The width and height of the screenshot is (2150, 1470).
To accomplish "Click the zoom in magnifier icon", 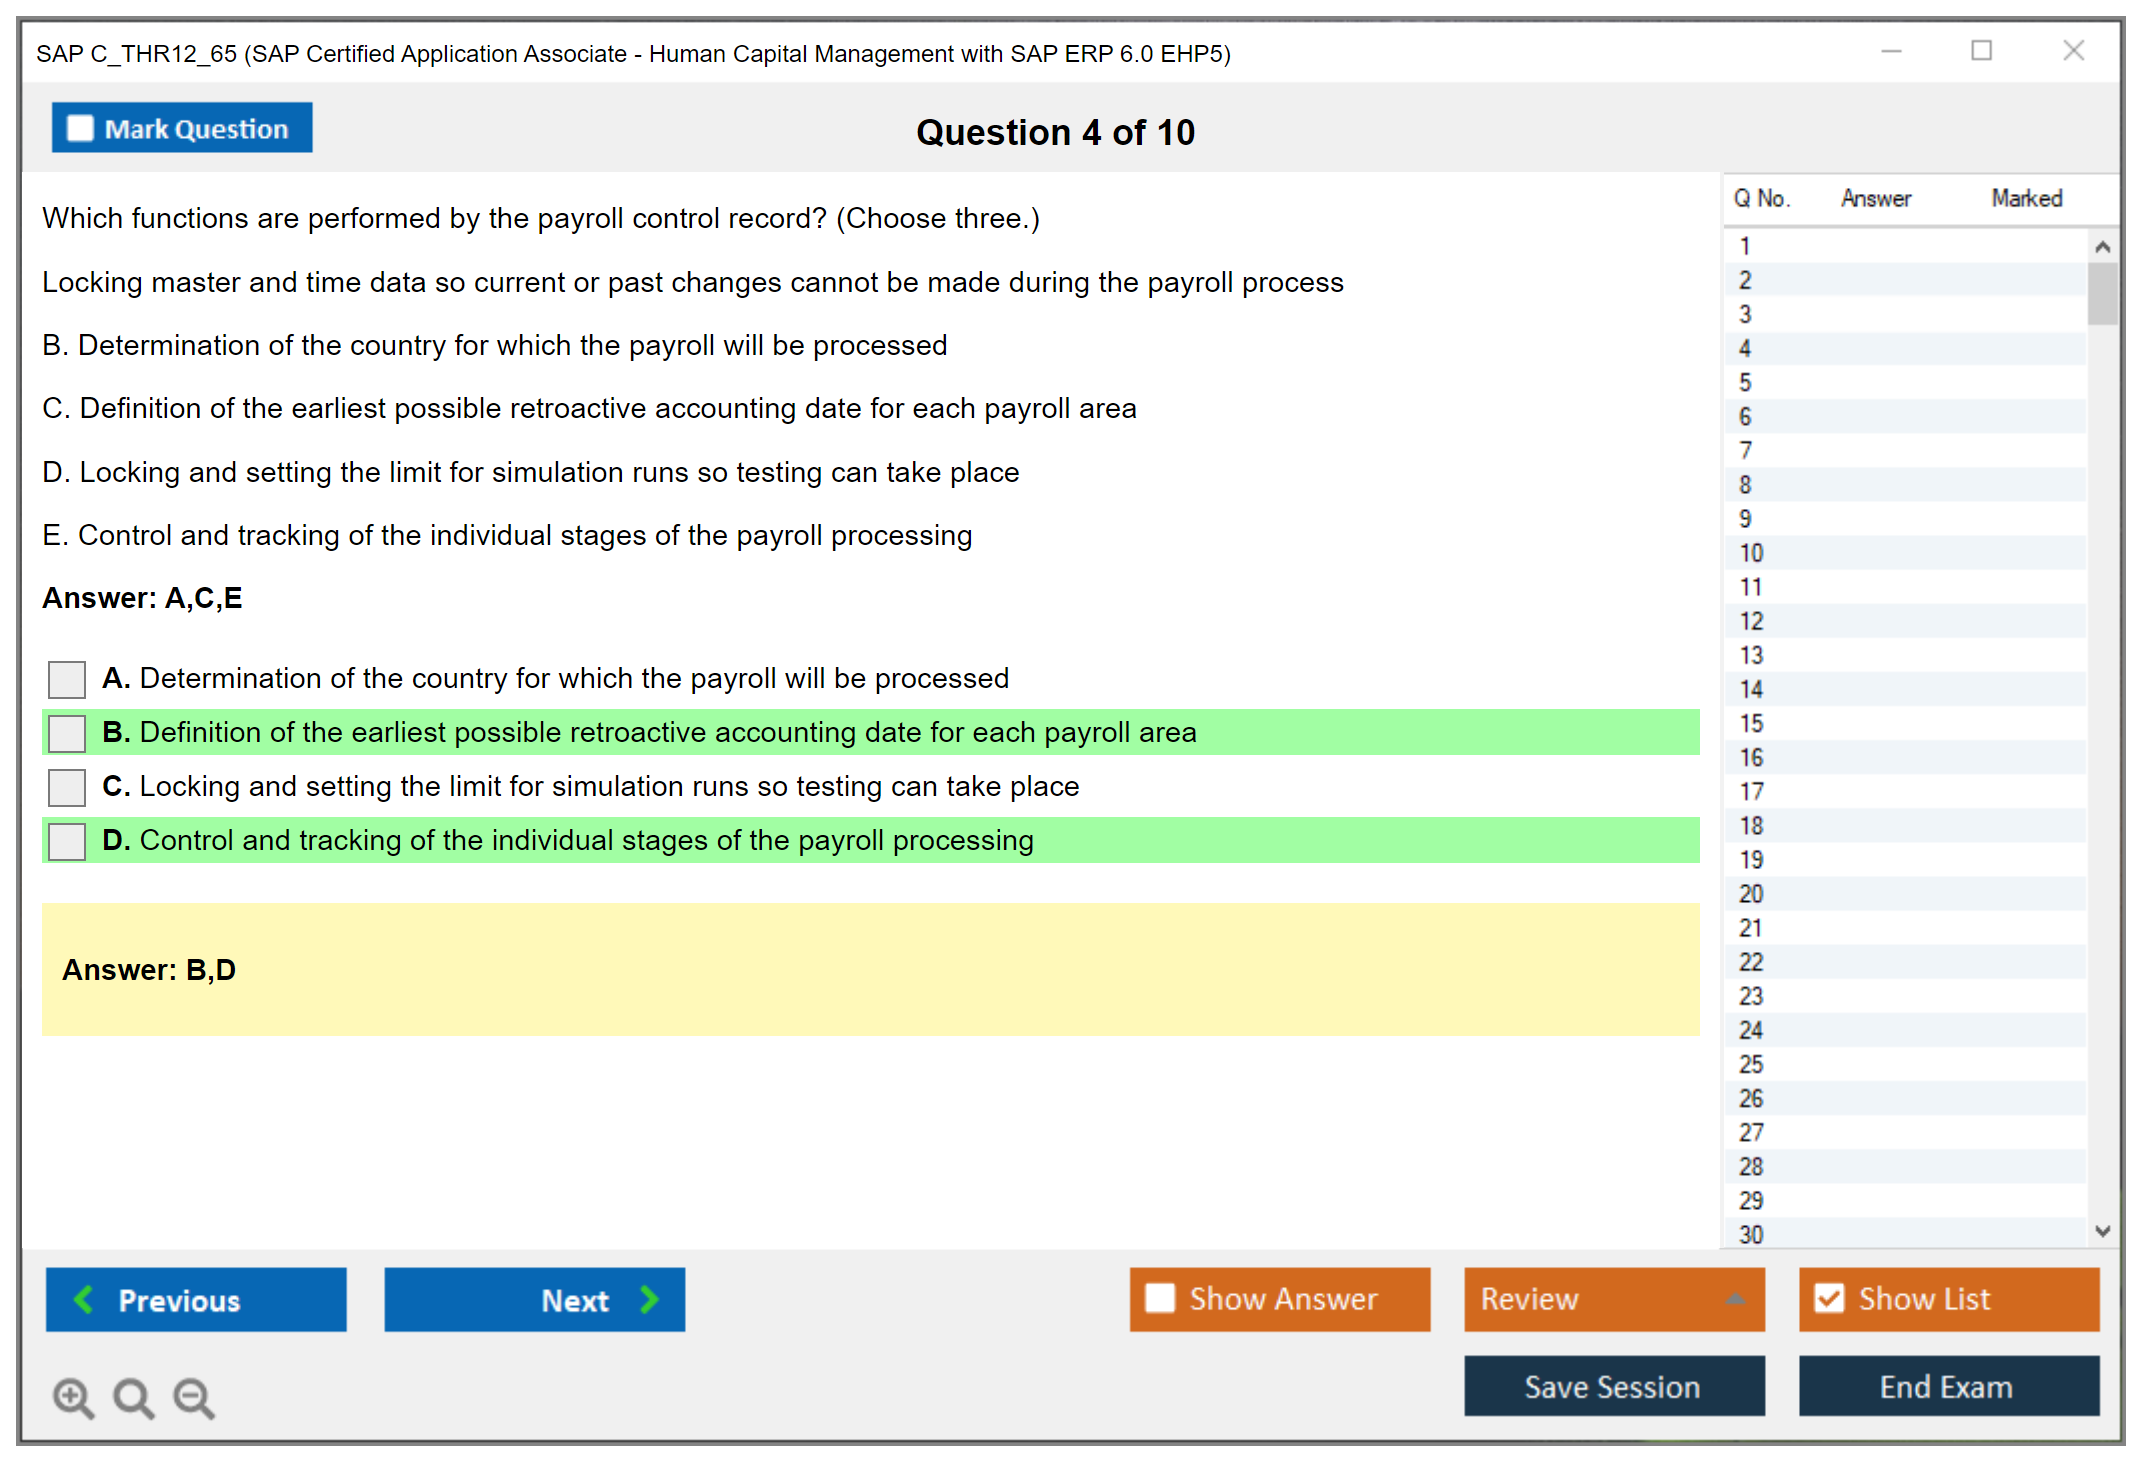I will 73,1397.
